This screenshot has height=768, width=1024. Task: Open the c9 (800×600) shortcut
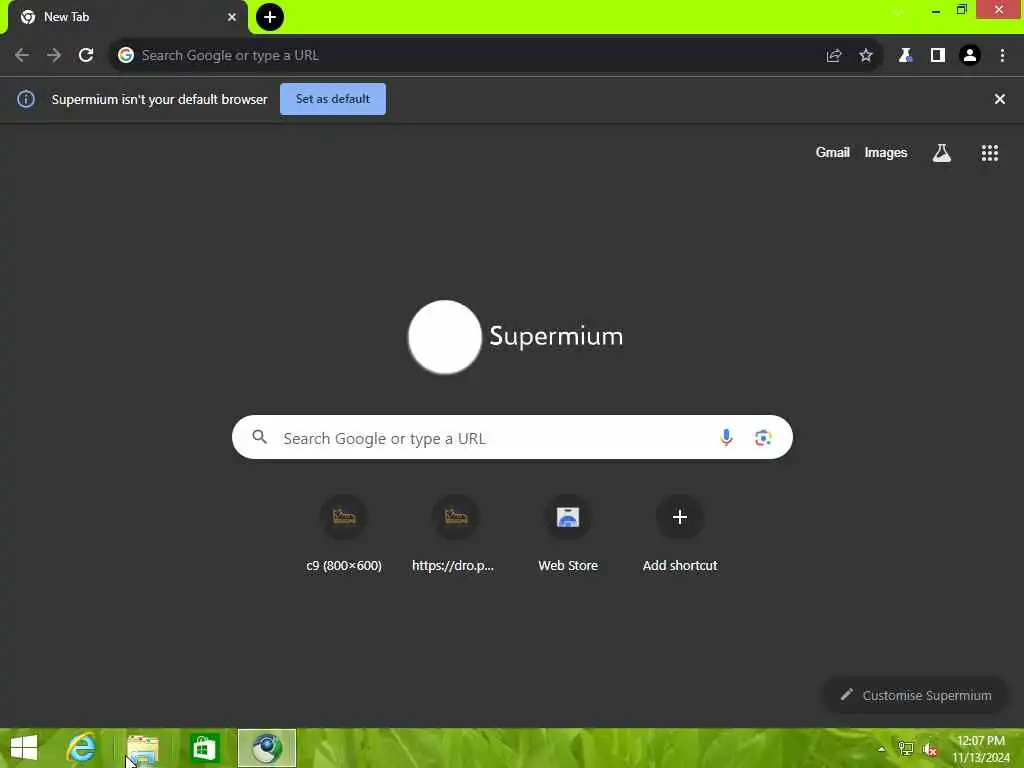pos(344,534)
